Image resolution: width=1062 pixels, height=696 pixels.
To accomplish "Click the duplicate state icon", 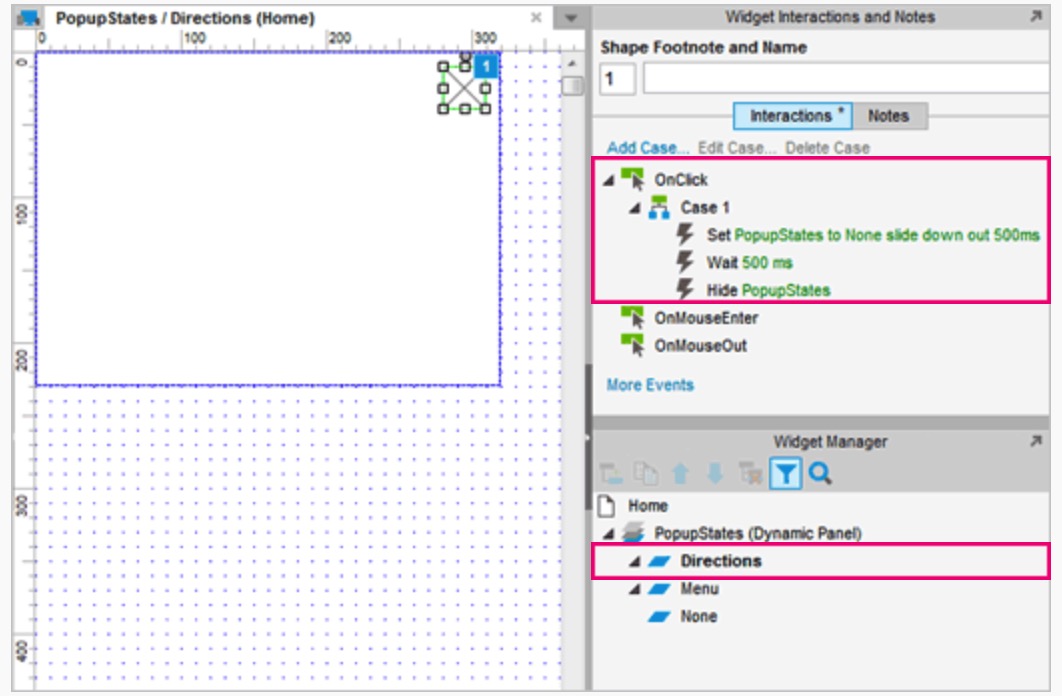I will [646, 474].
